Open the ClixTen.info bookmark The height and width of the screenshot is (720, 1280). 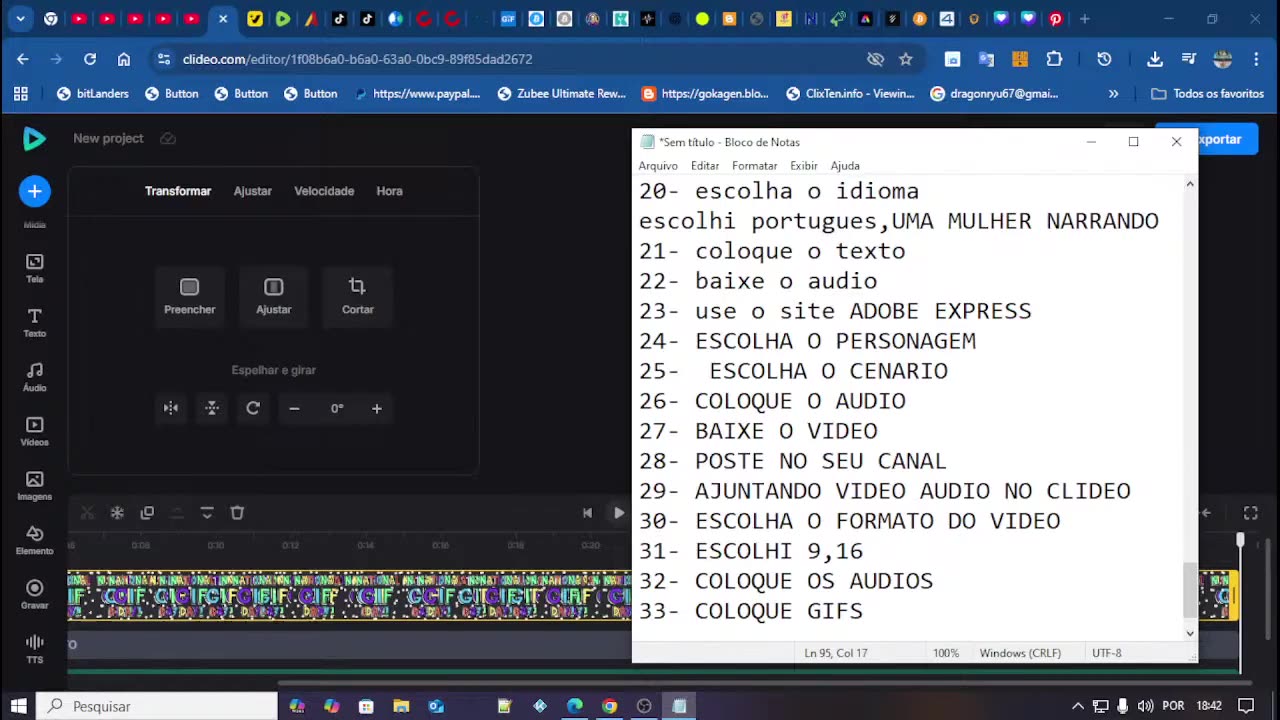tap(850, 94)
